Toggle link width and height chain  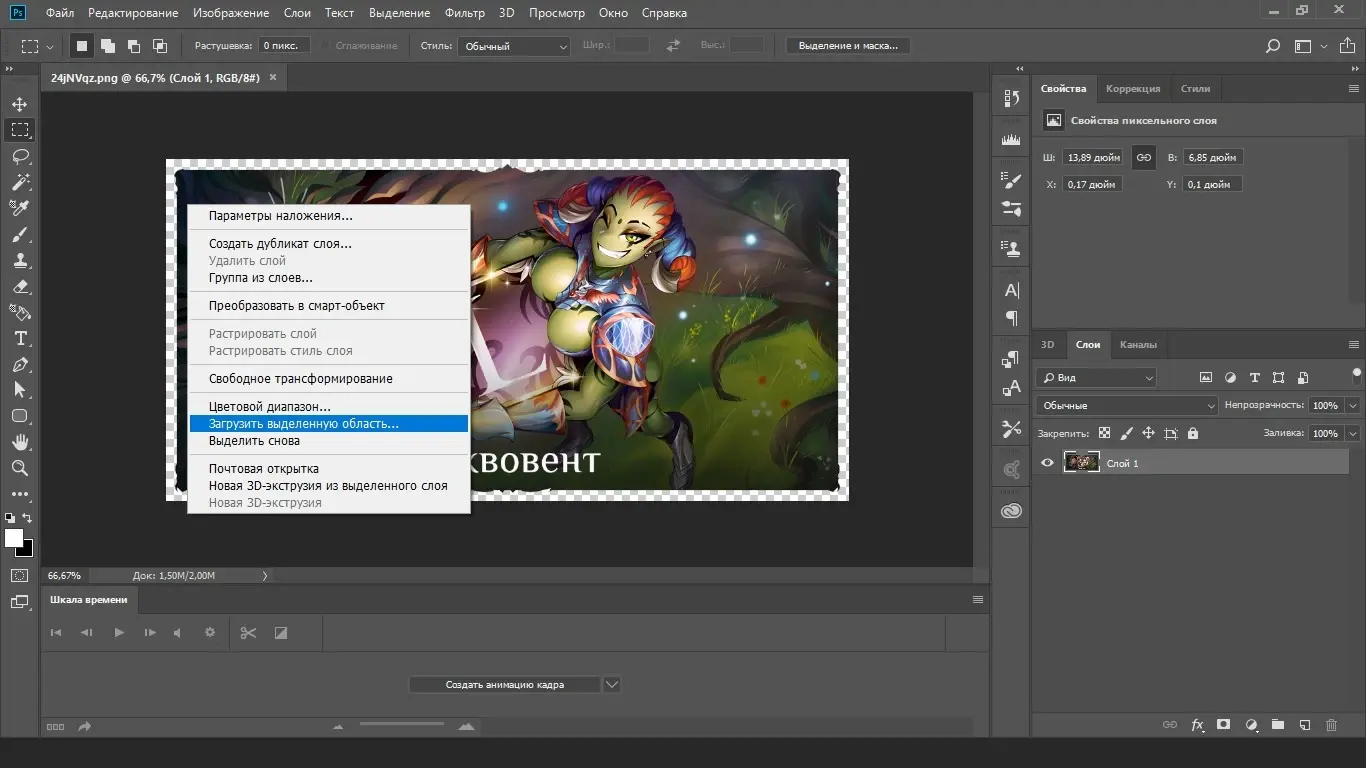coord(1144,157)
